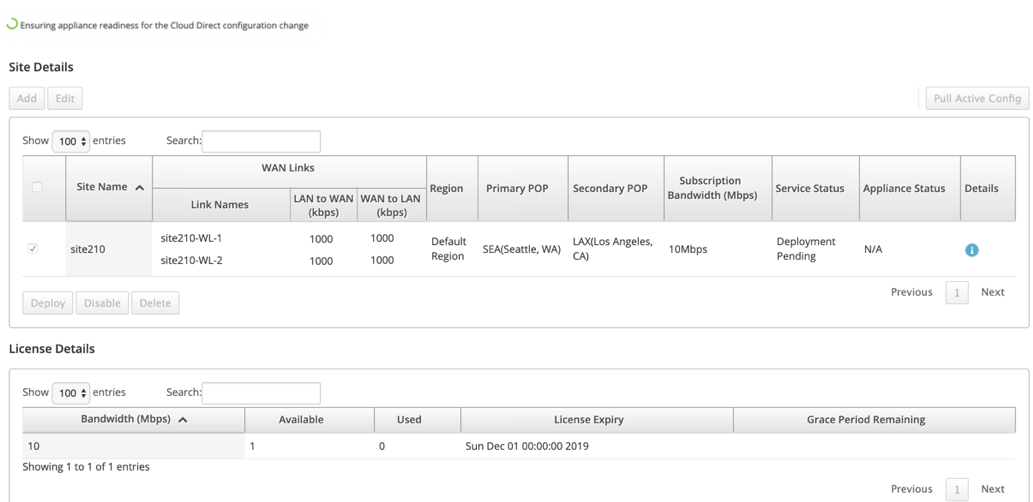Uncheck the site210 row checkbox
This screenshot has width=1033, height=502.
pyautogui.click(x=33, y=249)
